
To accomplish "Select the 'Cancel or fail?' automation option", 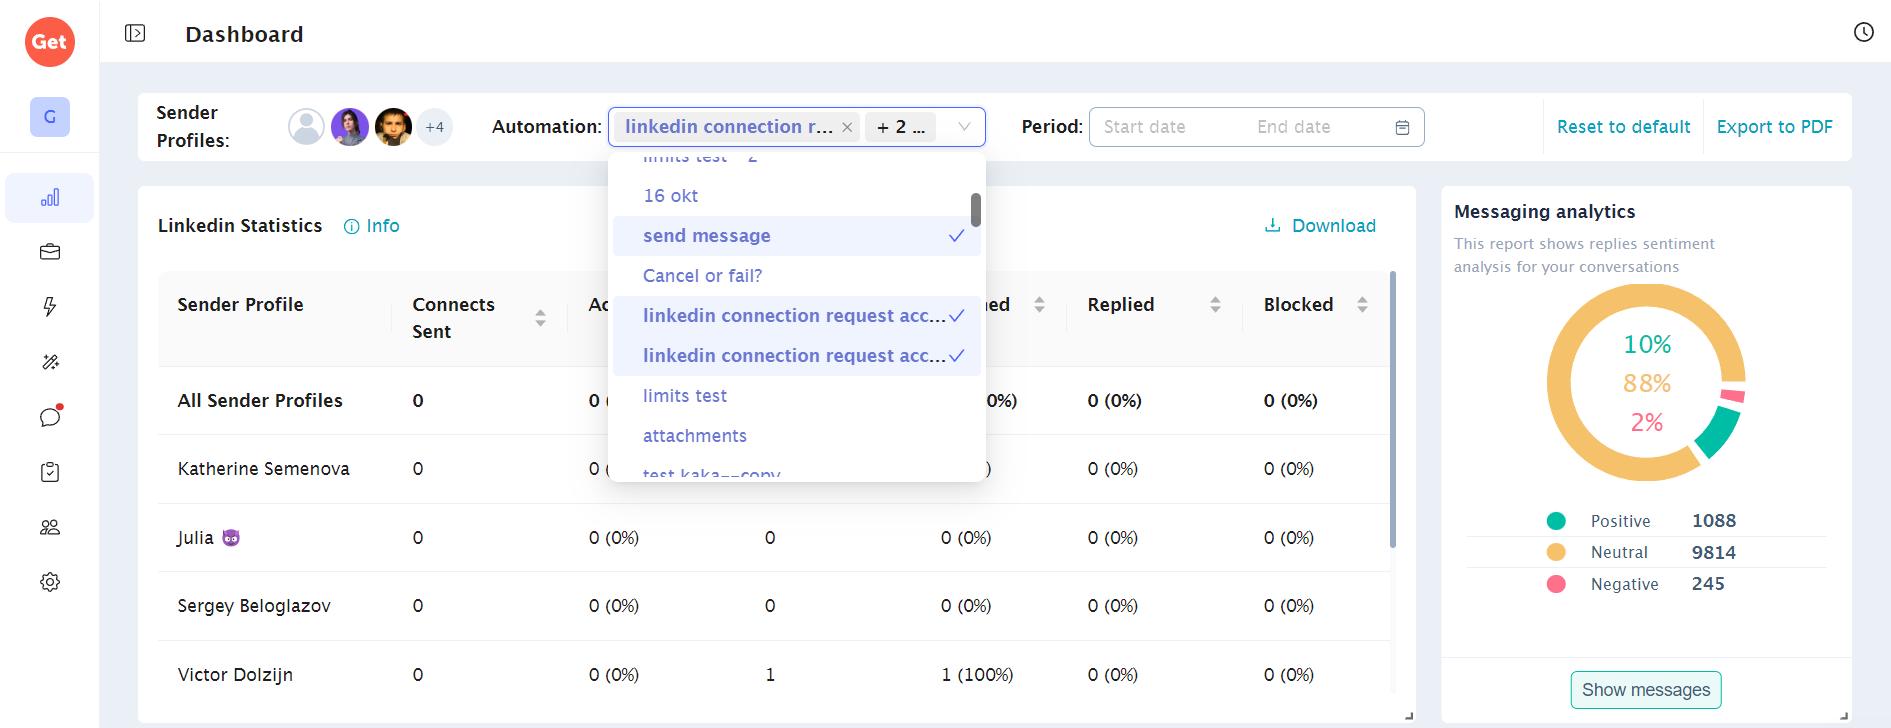I will (x=702, y=276).
